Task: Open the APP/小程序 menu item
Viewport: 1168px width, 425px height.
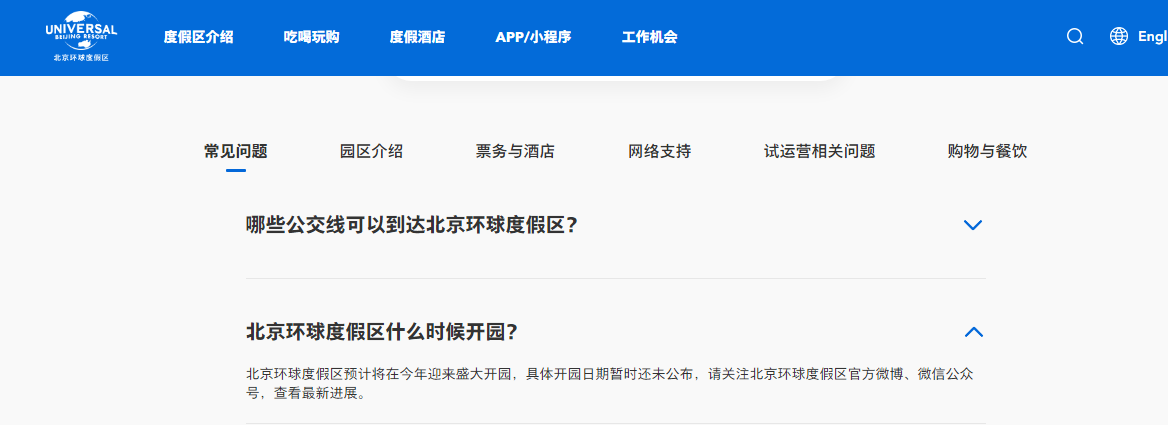Action: click(533, 38)
